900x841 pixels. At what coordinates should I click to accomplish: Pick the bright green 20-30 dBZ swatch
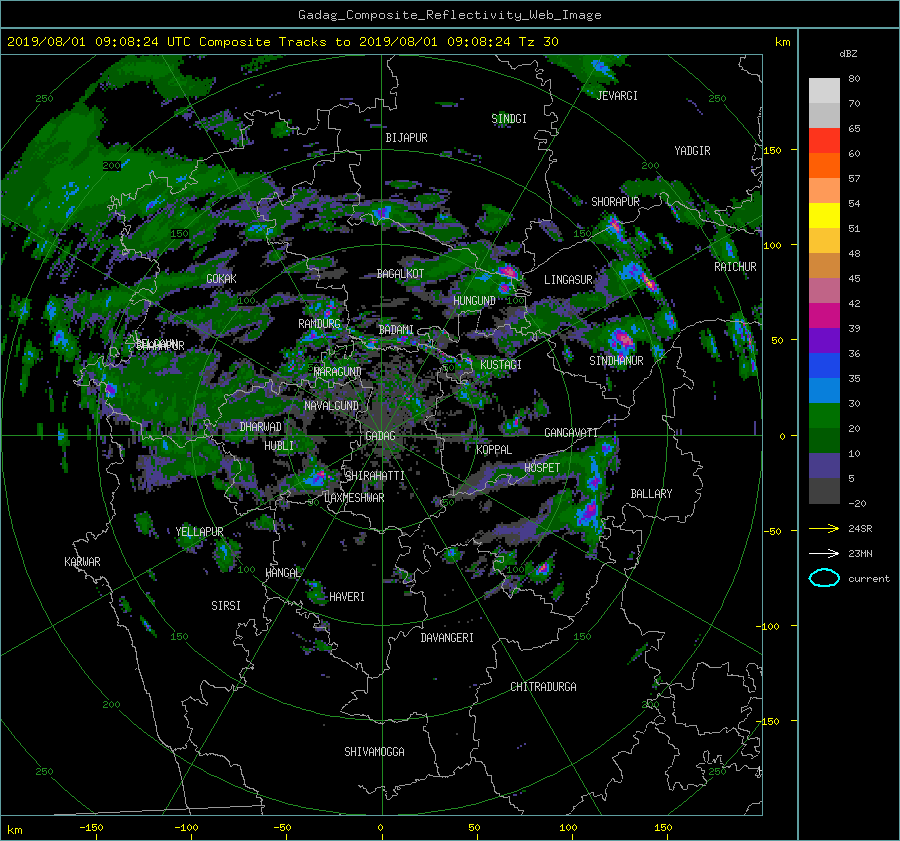coord(824,415)
